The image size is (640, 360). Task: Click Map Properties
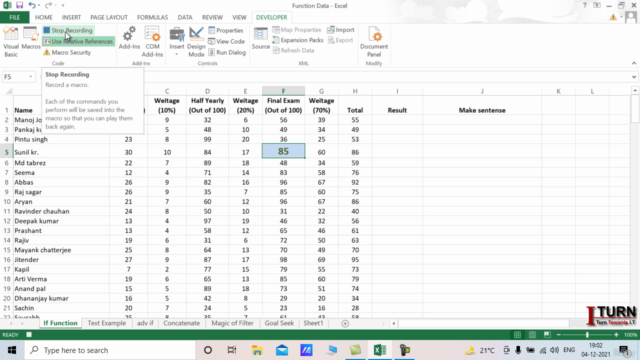point(297,30)
